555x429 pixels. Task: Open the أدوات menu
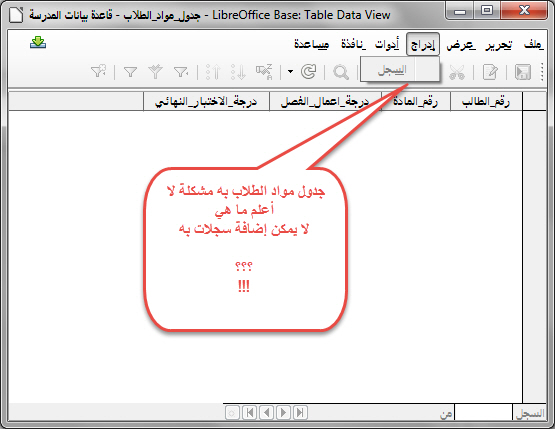[x=387, y=44]
